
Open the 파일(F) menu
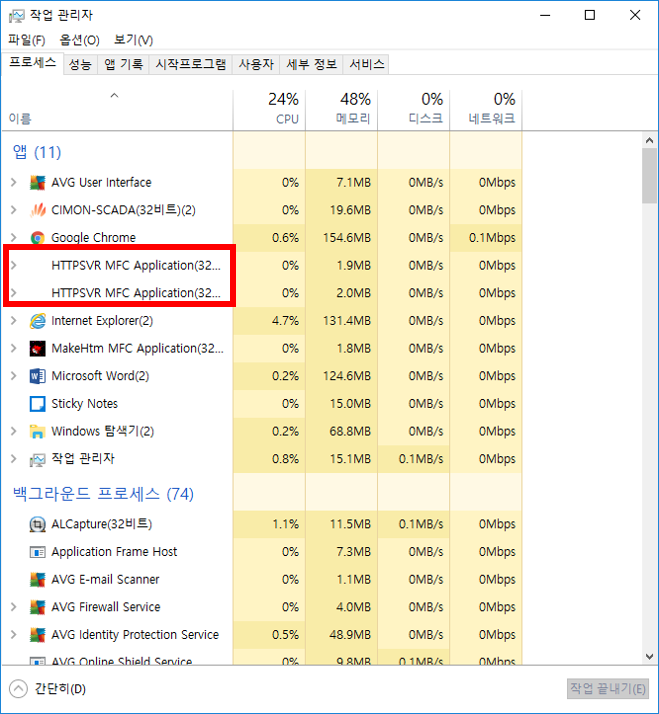pyautogui.click(x=27, y=40)
